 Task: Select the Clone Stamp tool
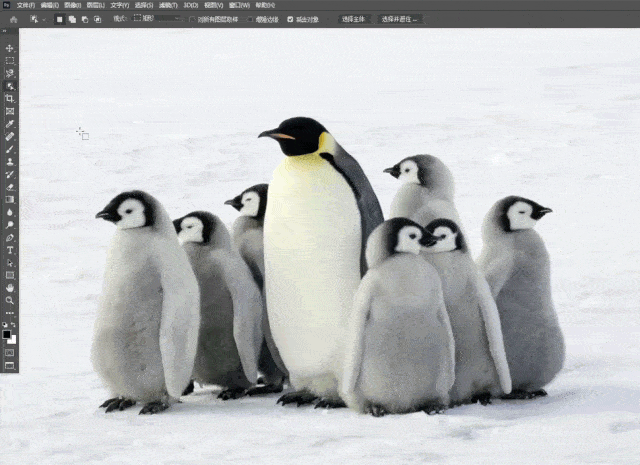pos(9,162)
